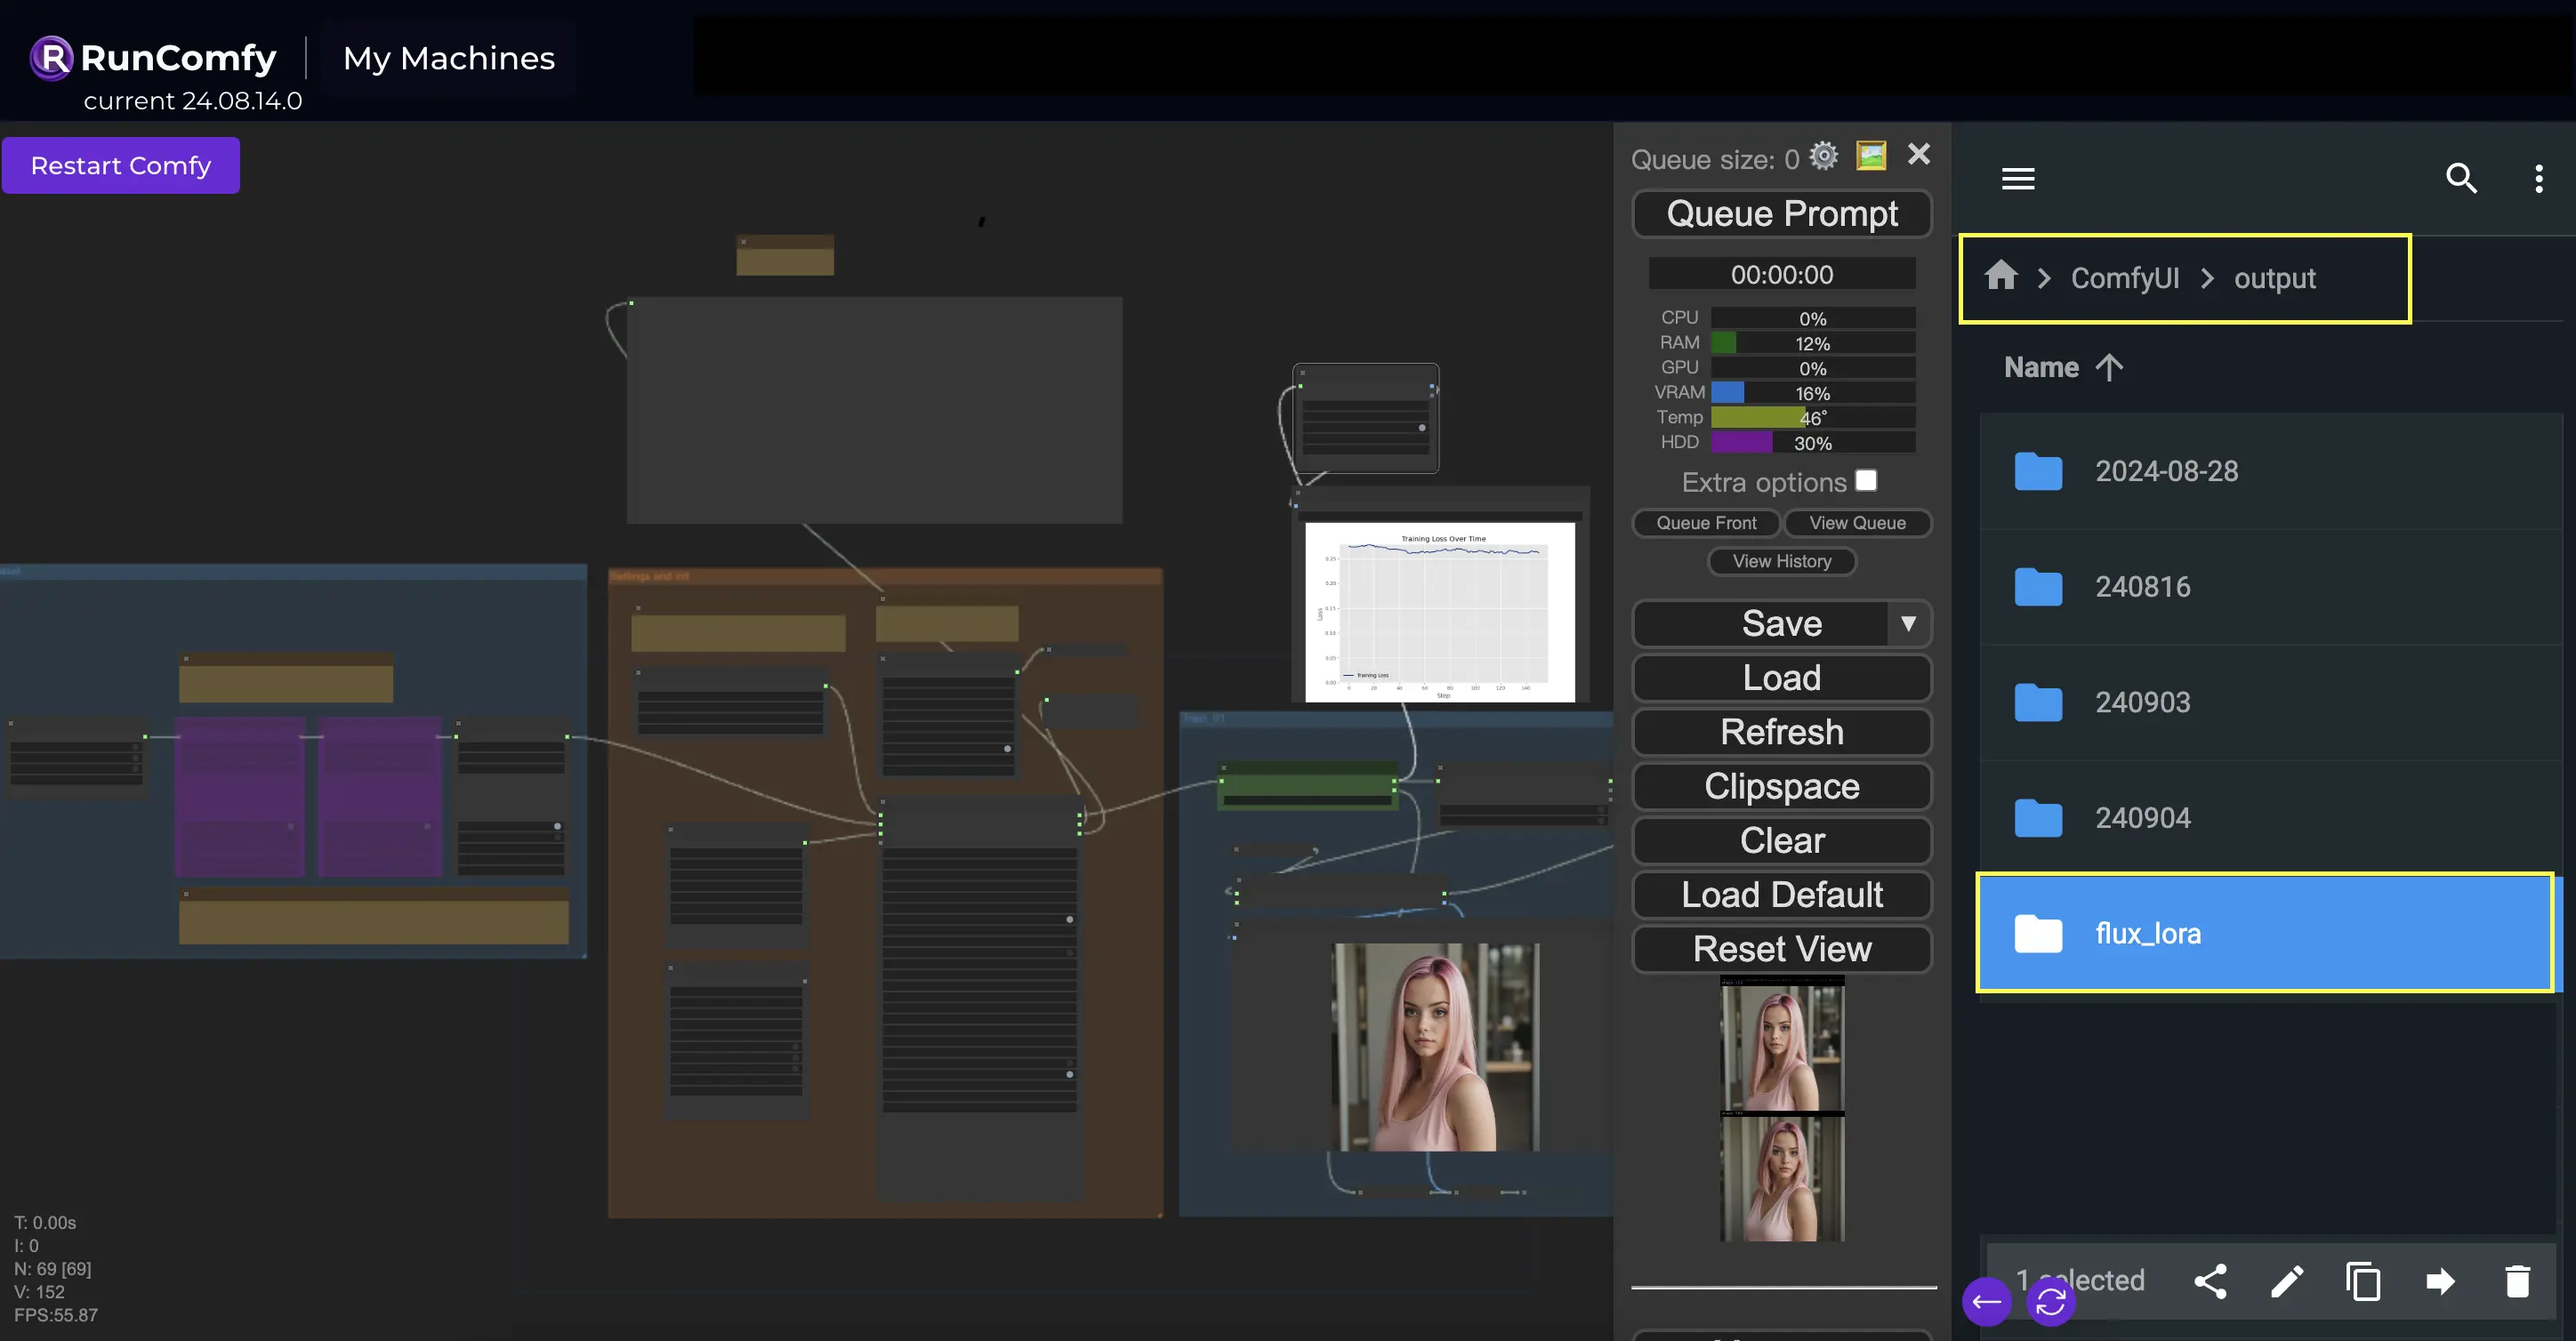This screenshot has width=2576, height=1341.
Task: Click the View History button
Action: click(1781, 560)
